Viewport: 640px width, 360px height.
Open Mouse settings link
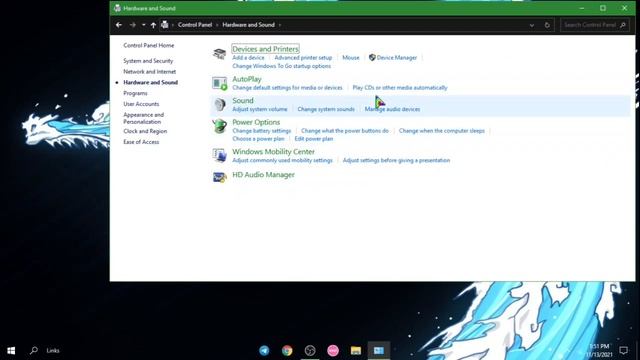[x=351, y=58]
